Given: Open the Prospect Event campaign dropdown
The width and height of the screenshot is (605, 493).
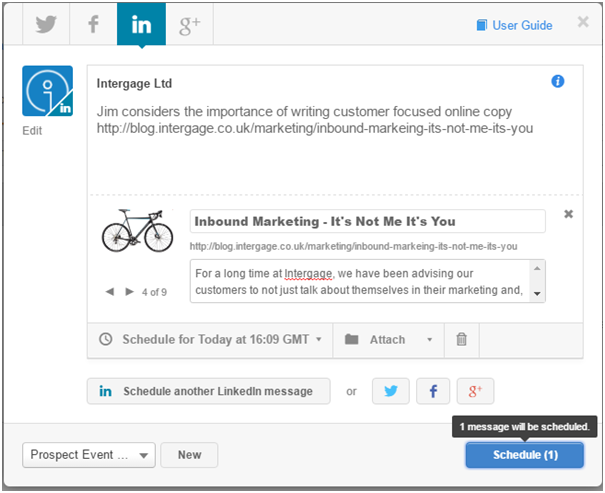Looking at the screenshot, I should point(89,455).
